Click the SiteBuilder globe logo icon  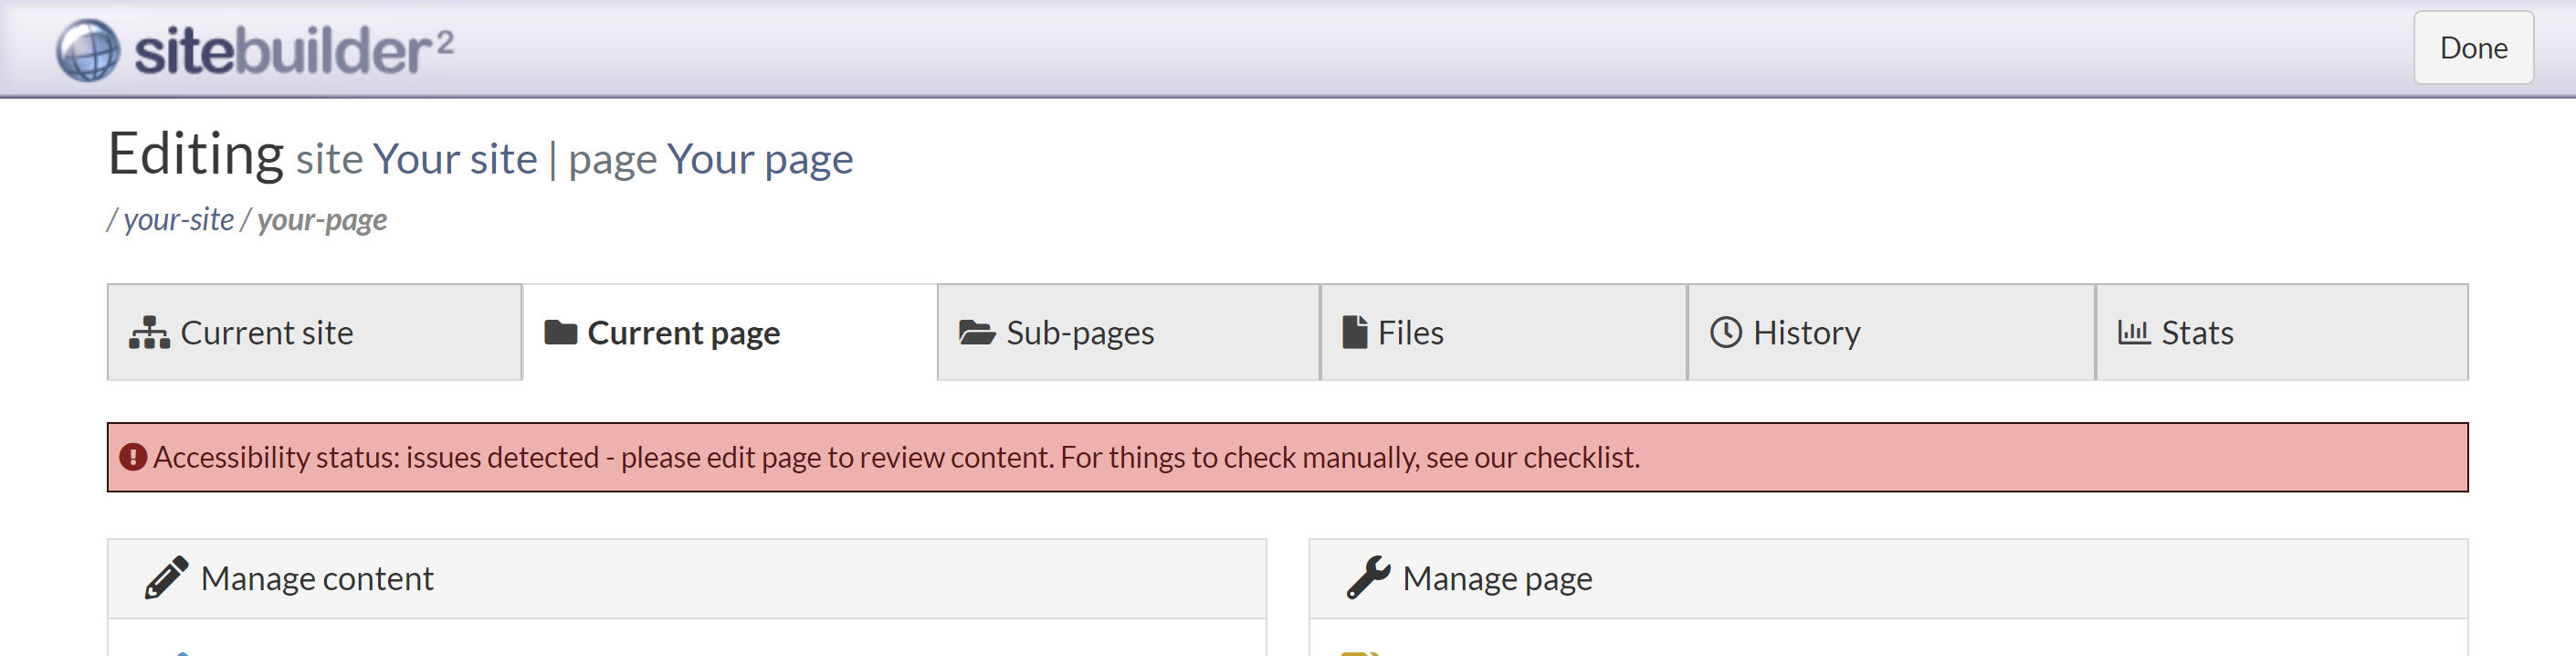pos(88,50)
